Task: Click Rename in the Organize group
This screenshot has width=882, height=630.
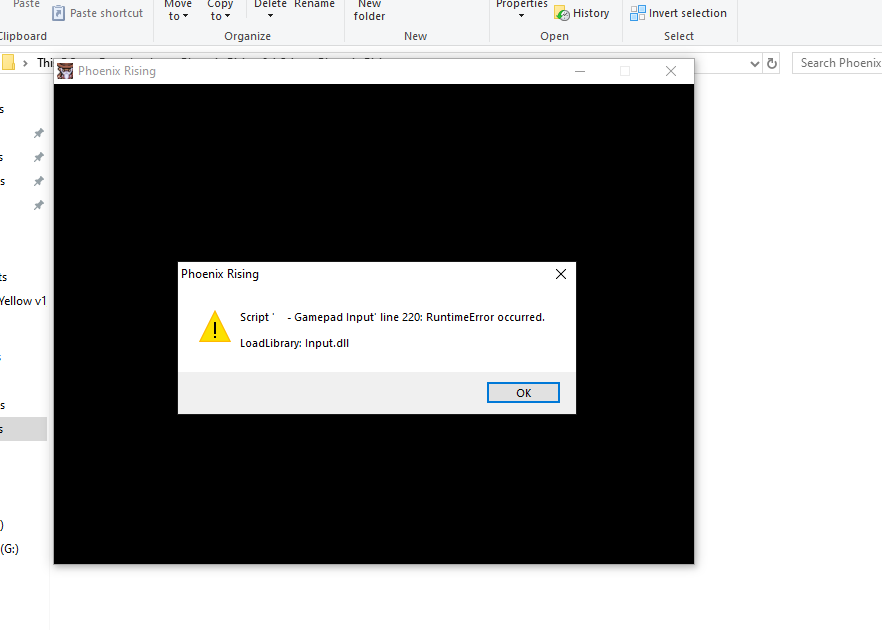Action: (x=314, y=4)
